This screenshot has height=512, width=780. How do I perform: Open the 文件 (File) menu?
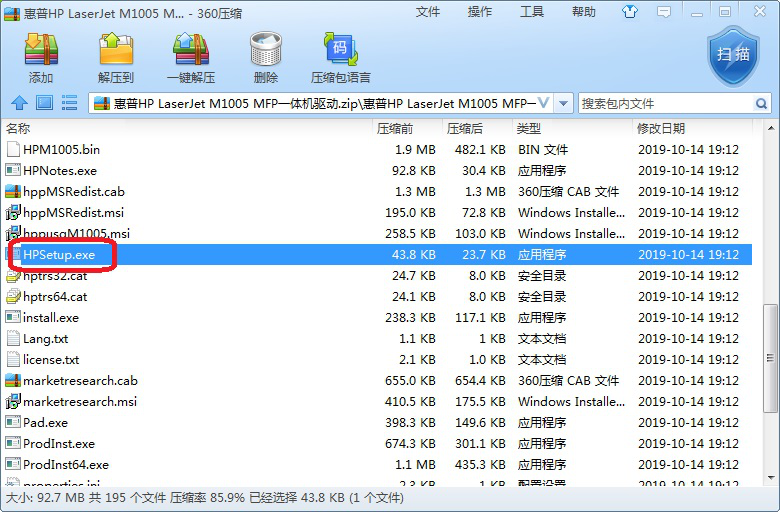pos(428,12)
